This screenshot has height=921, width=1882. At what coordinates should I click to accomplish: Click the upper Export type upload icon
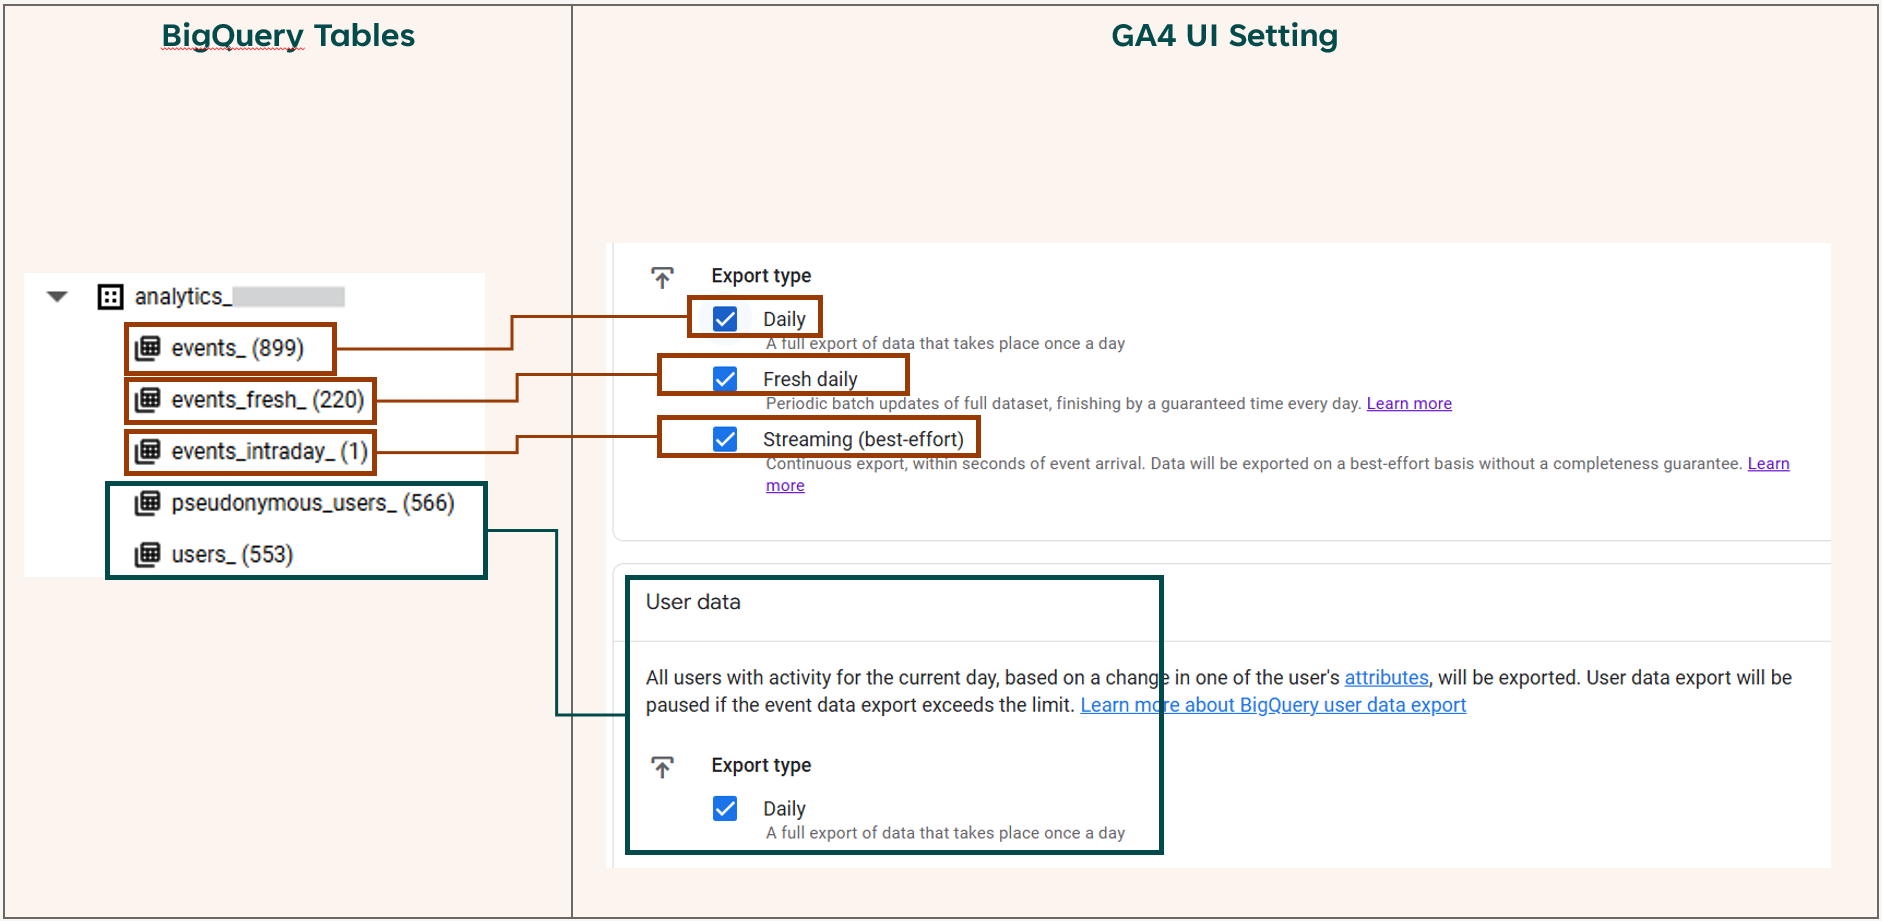tap(662, 277)
